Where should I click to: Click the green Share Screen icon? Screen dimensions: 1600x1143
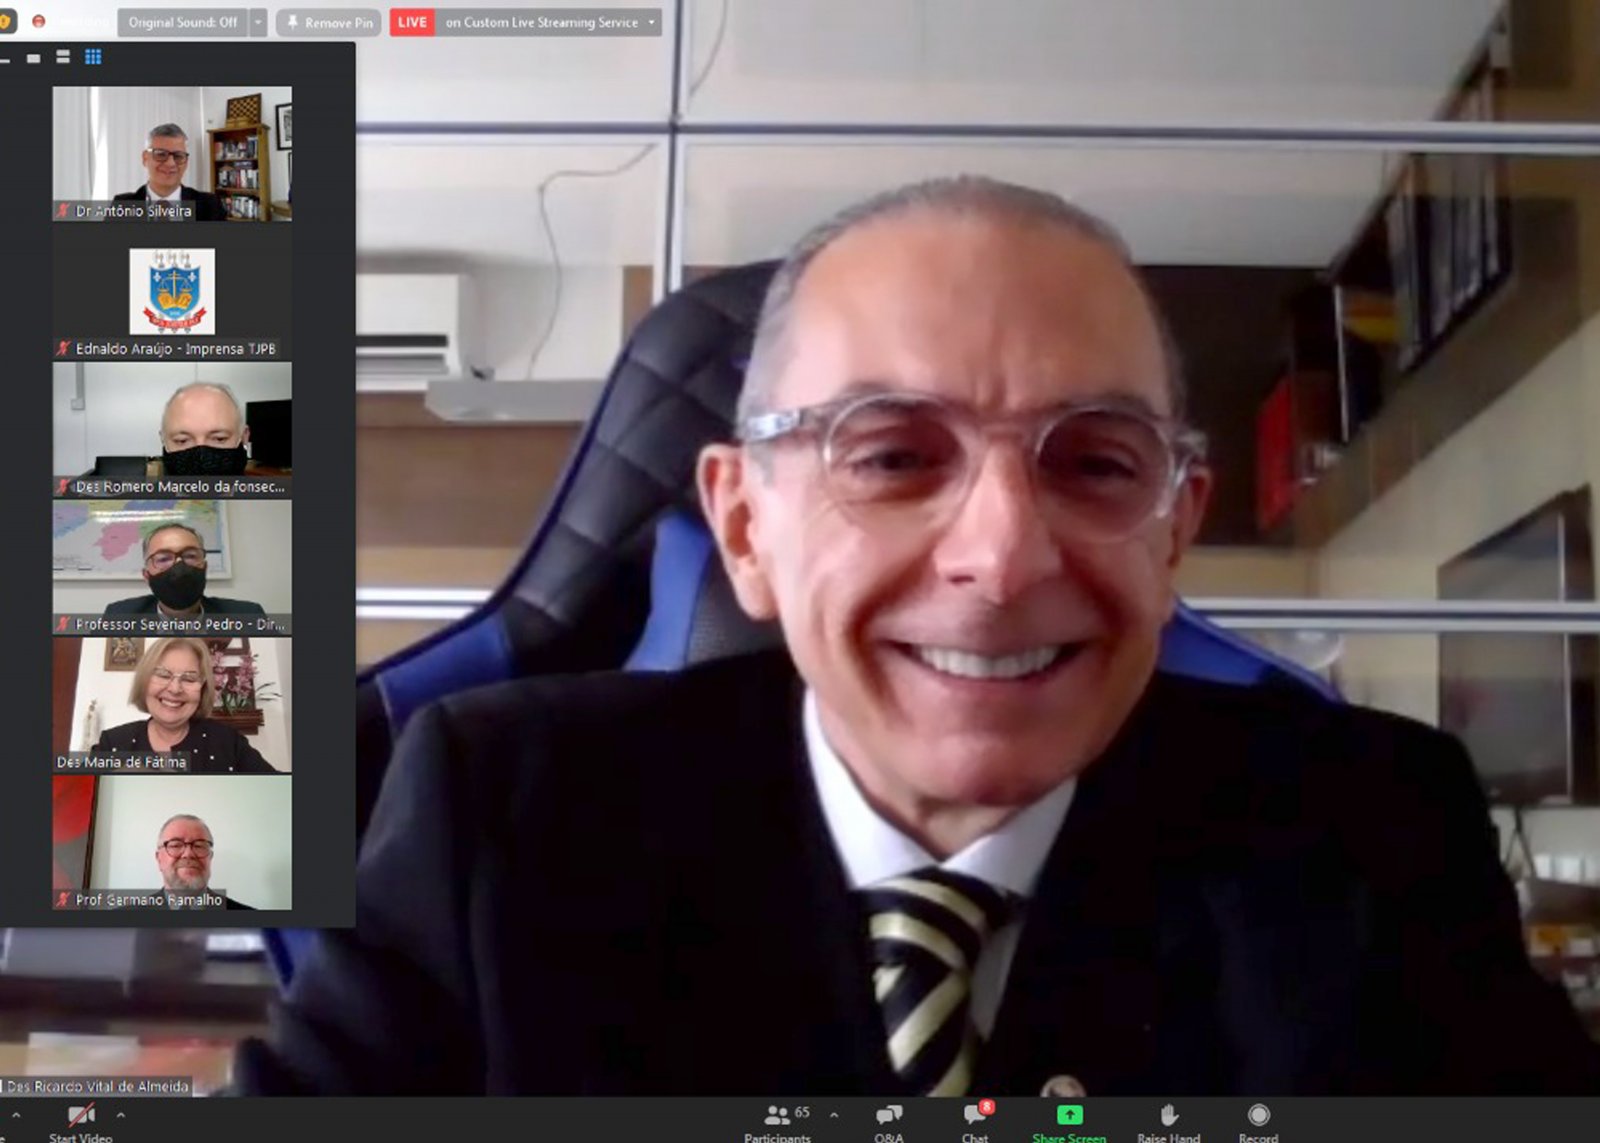(x=1069, y=1115)
